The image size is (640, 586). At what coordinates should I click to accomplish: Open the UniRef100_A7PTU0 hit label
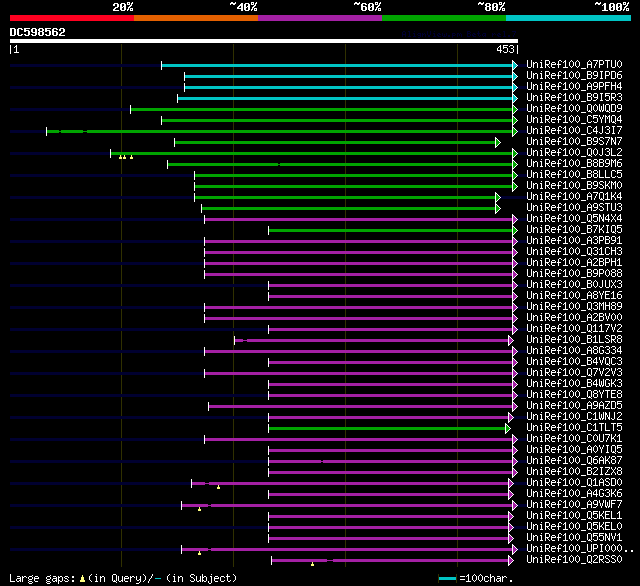pos(574,64)
